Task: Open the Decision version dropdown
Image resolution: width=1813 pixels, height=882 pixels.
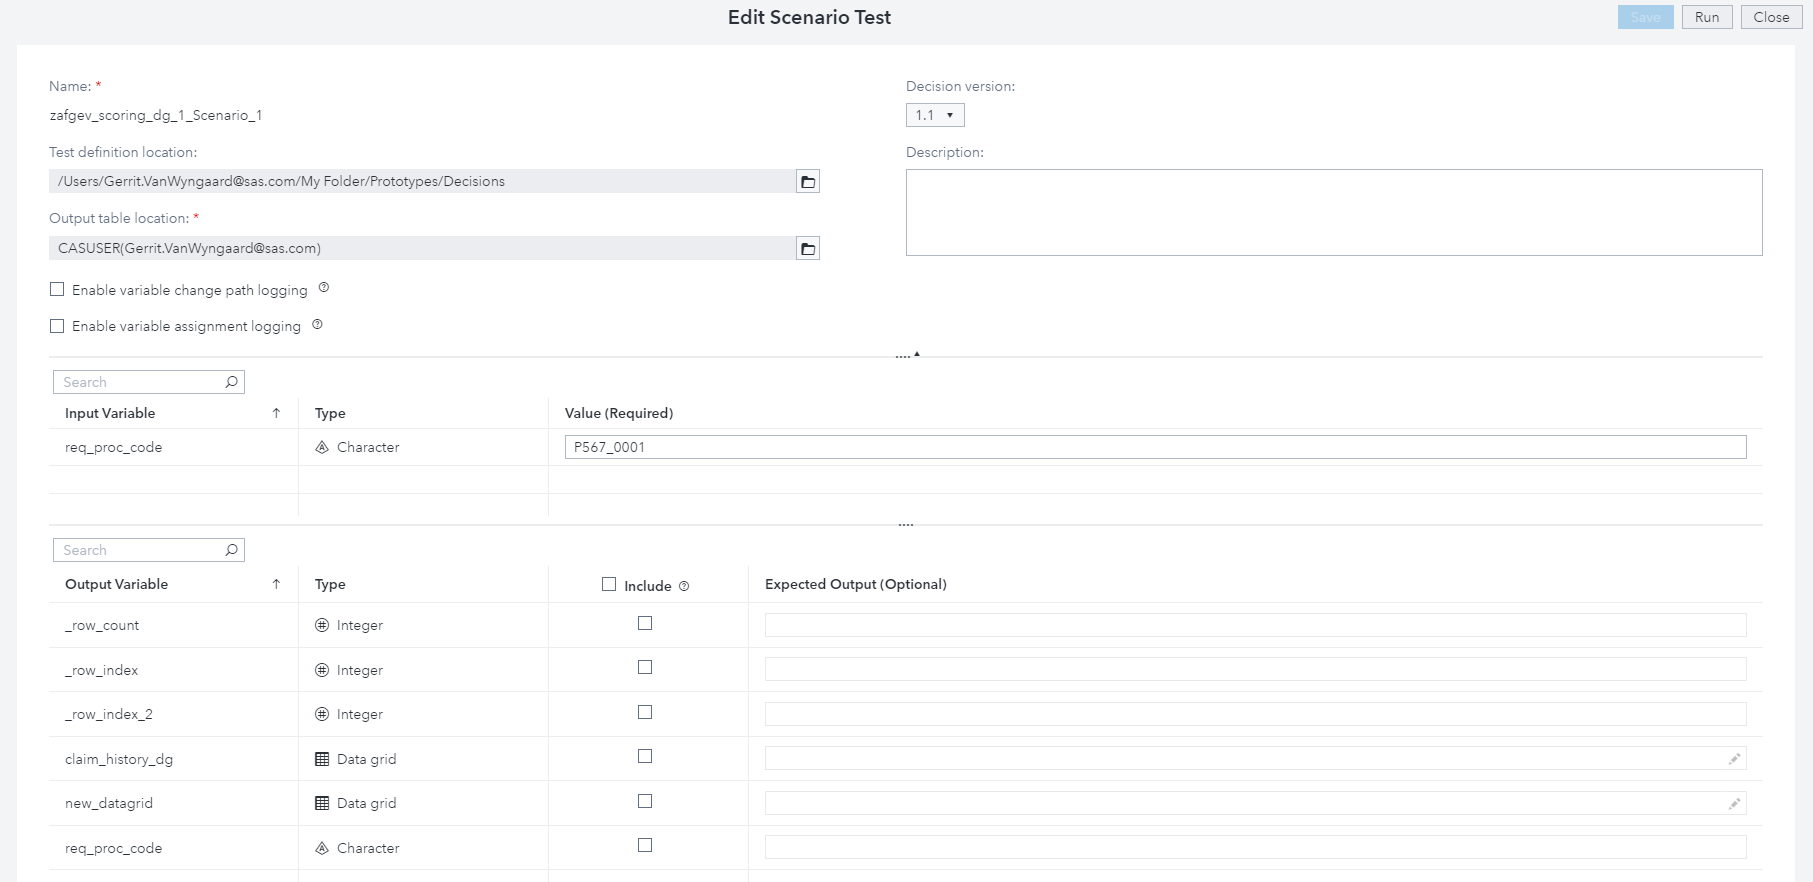Action: (x=935, y=115)
